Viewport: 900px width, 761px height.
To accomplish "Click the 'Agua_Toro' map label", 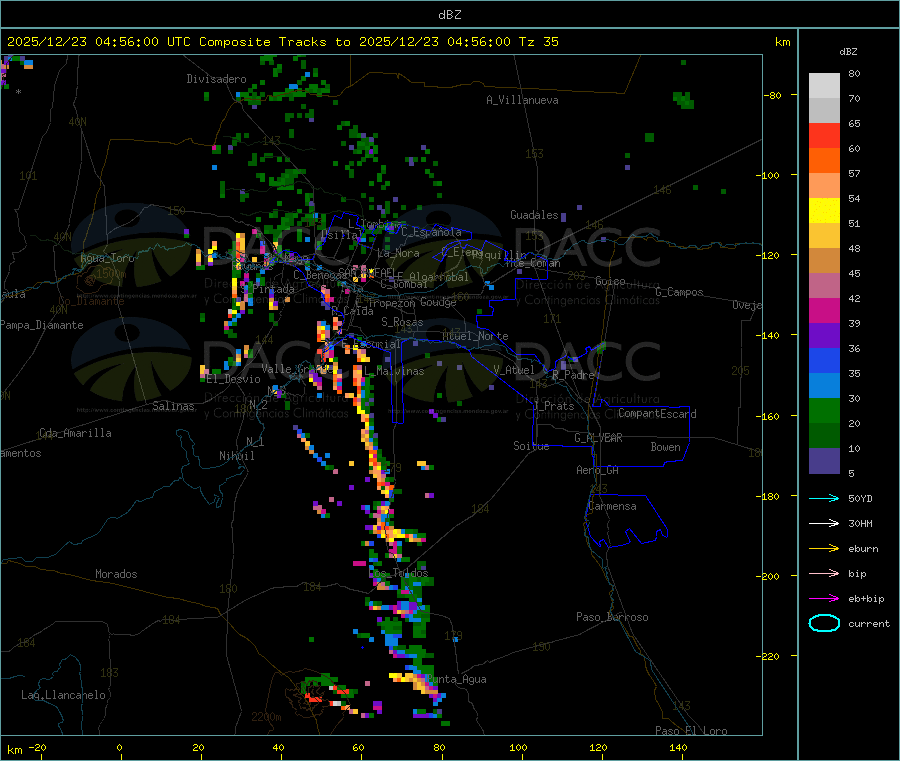I will click(x=107, y=258).
